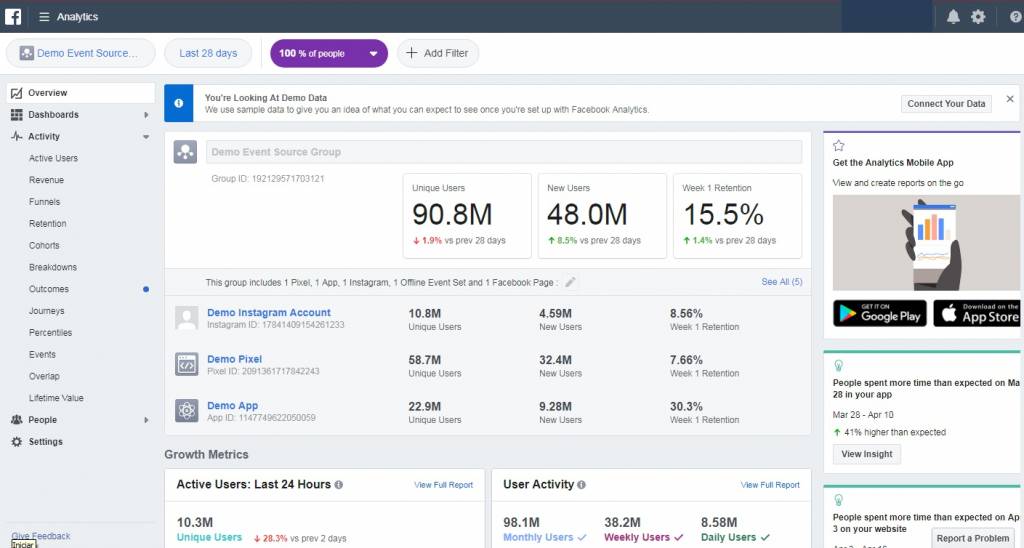
Task: Click the People group icon in sidebar
Action: (17, 420)
